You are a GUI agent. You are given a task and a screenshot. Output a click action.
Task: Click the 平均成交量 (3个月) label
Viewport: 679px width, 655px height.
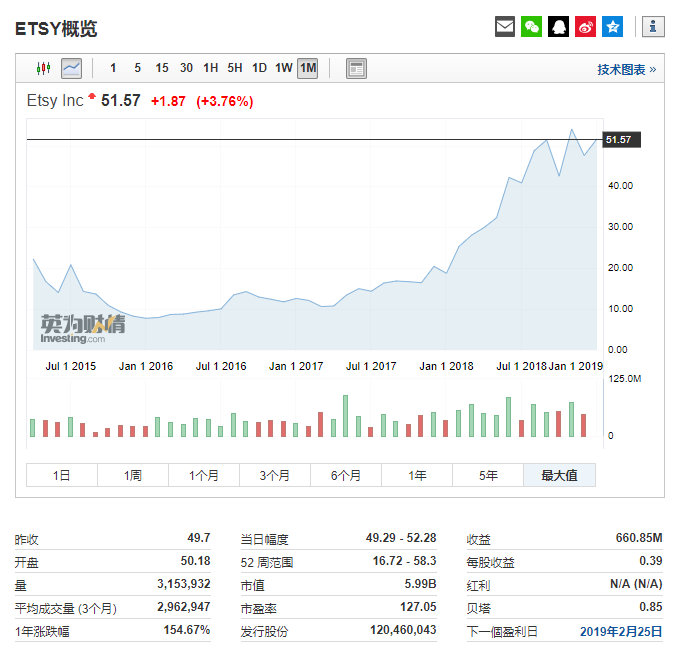click(66, 608)
